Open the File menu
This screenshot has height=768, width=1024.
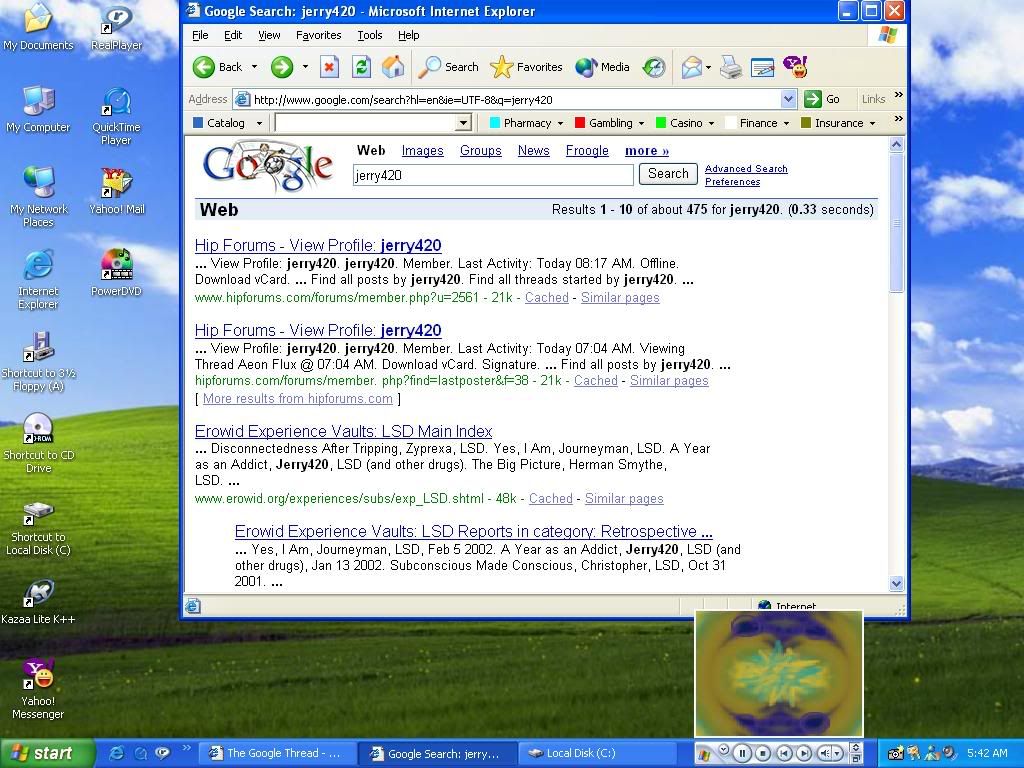coord(200,35)
